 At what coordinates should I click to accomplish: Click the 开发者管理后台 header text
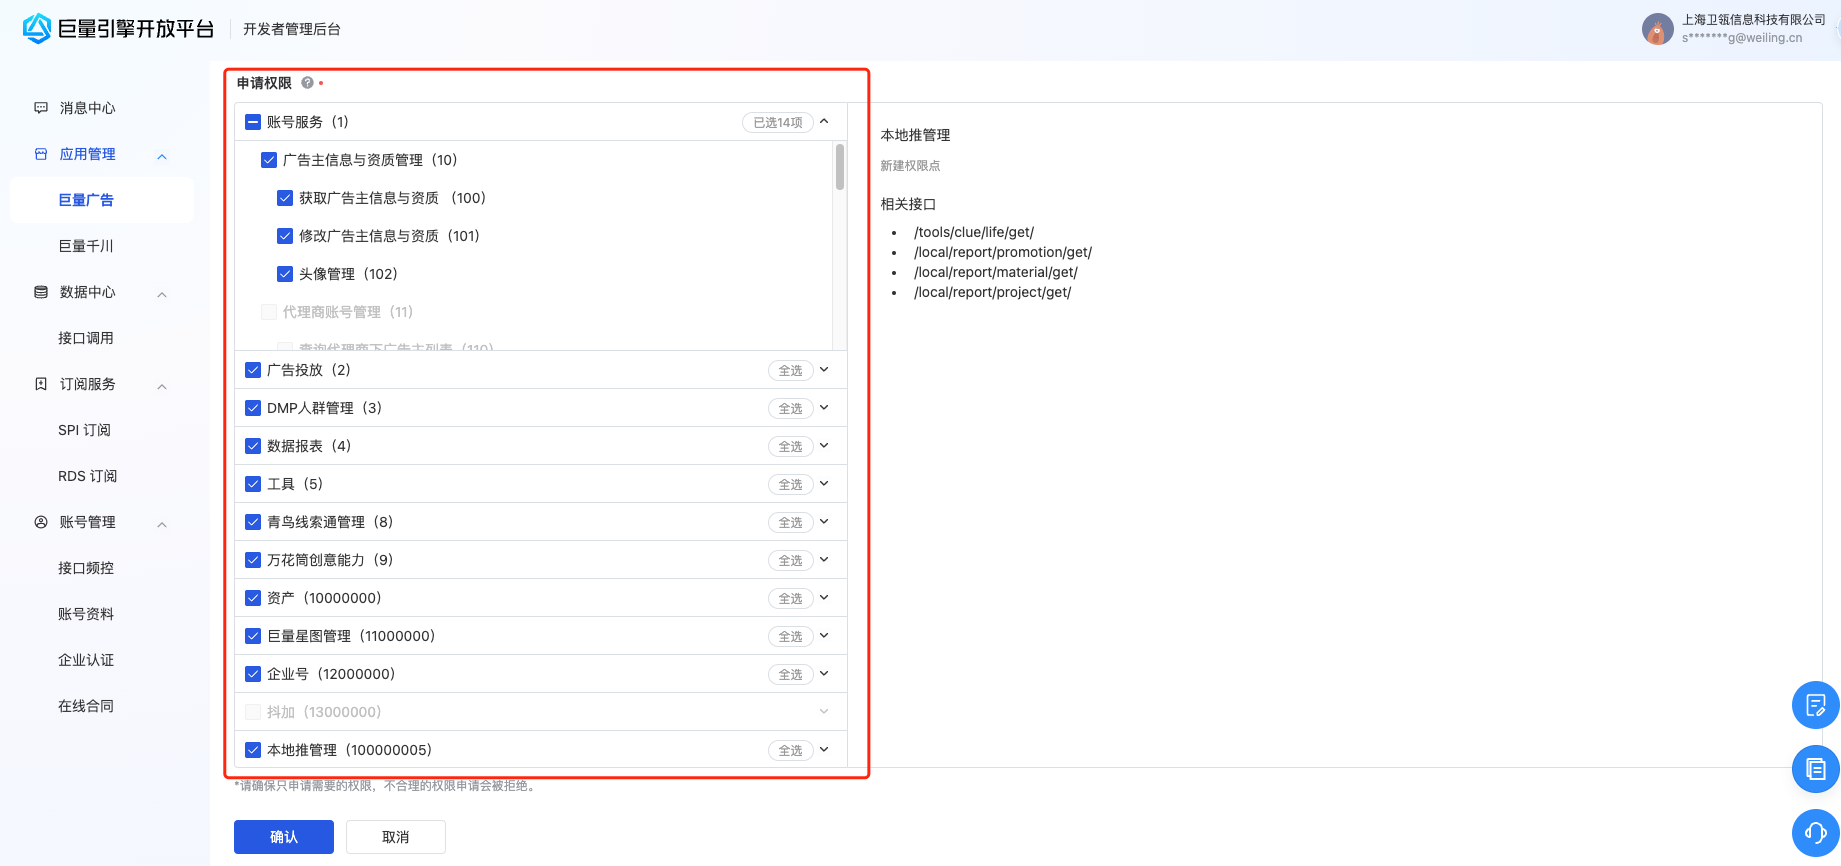click(x=292, y=29)
